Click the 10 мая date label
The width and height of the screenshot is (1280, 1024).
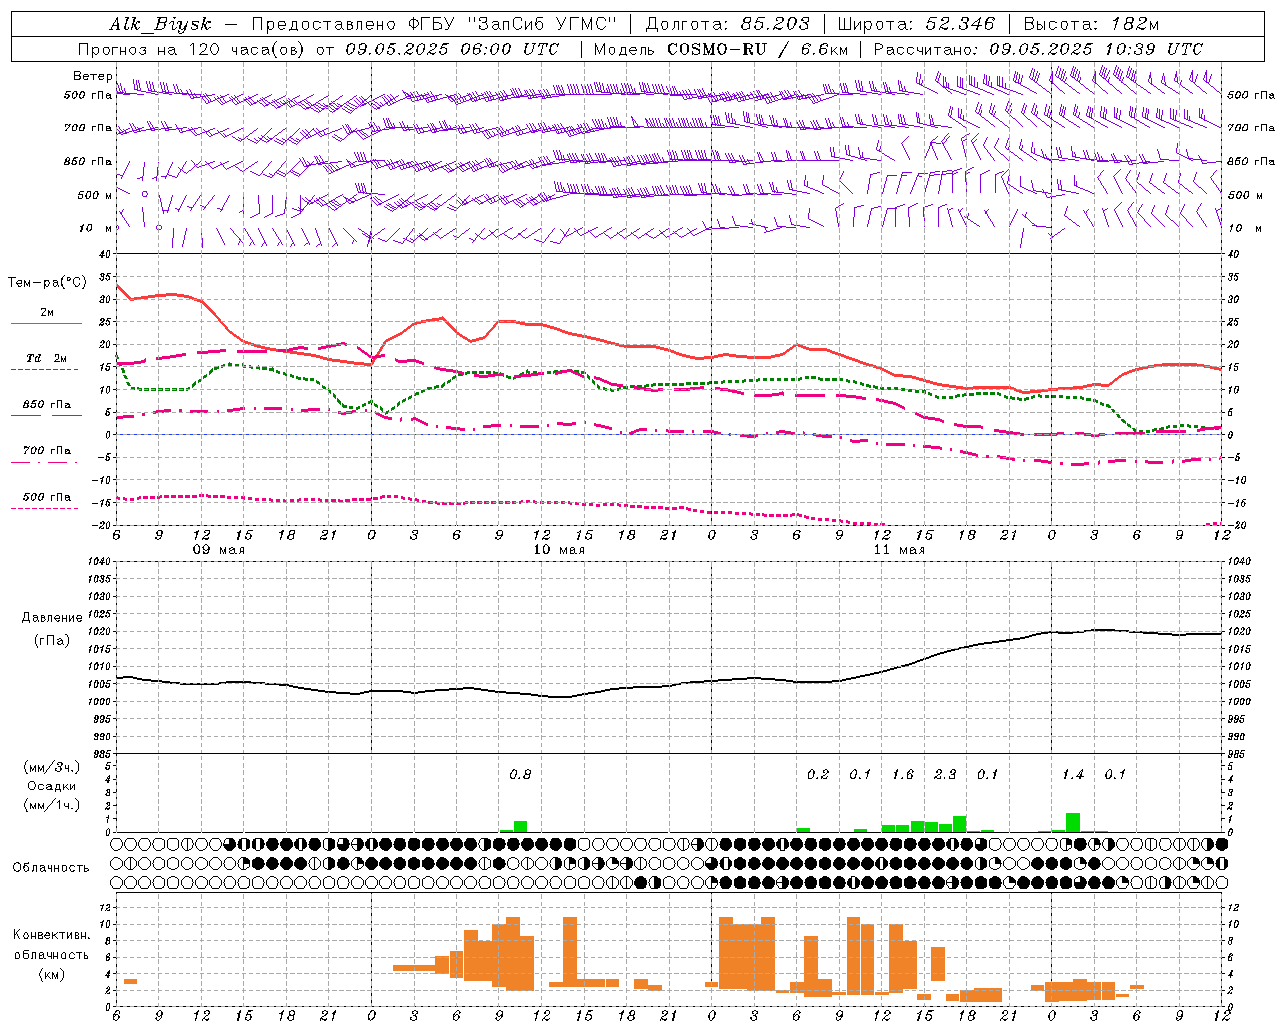point(558,550)
